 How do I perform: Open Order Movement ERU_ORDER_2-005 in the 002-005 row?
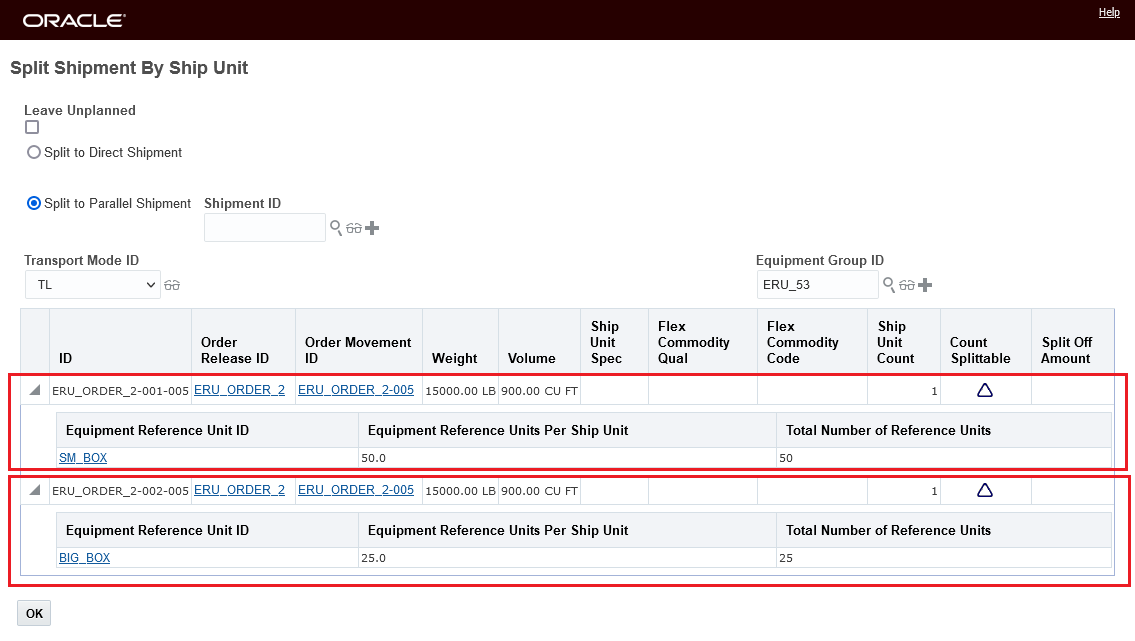click(x=356, y=490)
